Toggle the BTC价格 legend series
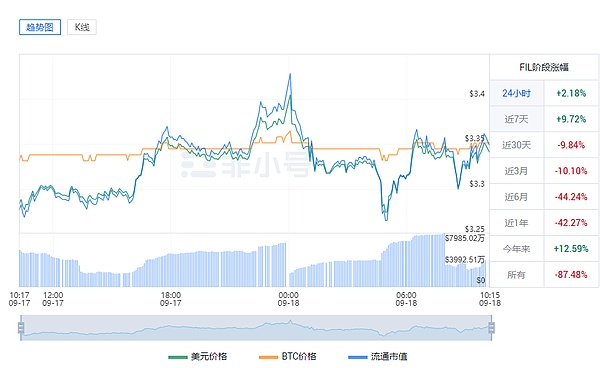600x368 pixels. (288, 357)
